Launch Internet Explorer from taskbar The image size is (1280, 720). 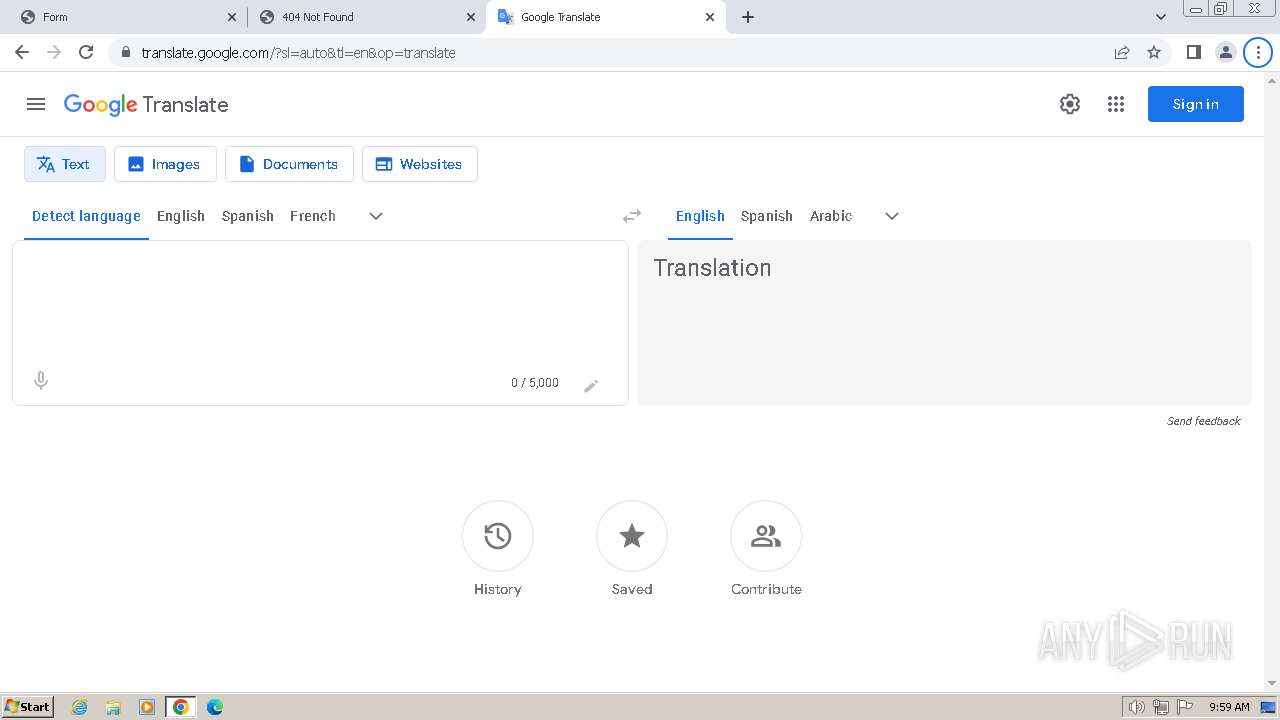(x=80, y=707)
